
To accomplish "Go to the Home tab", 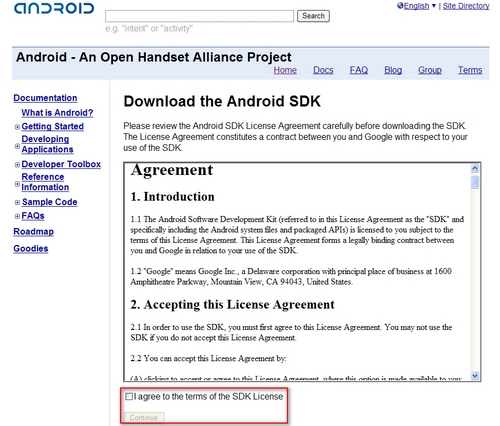I will [x=285, y=70].
